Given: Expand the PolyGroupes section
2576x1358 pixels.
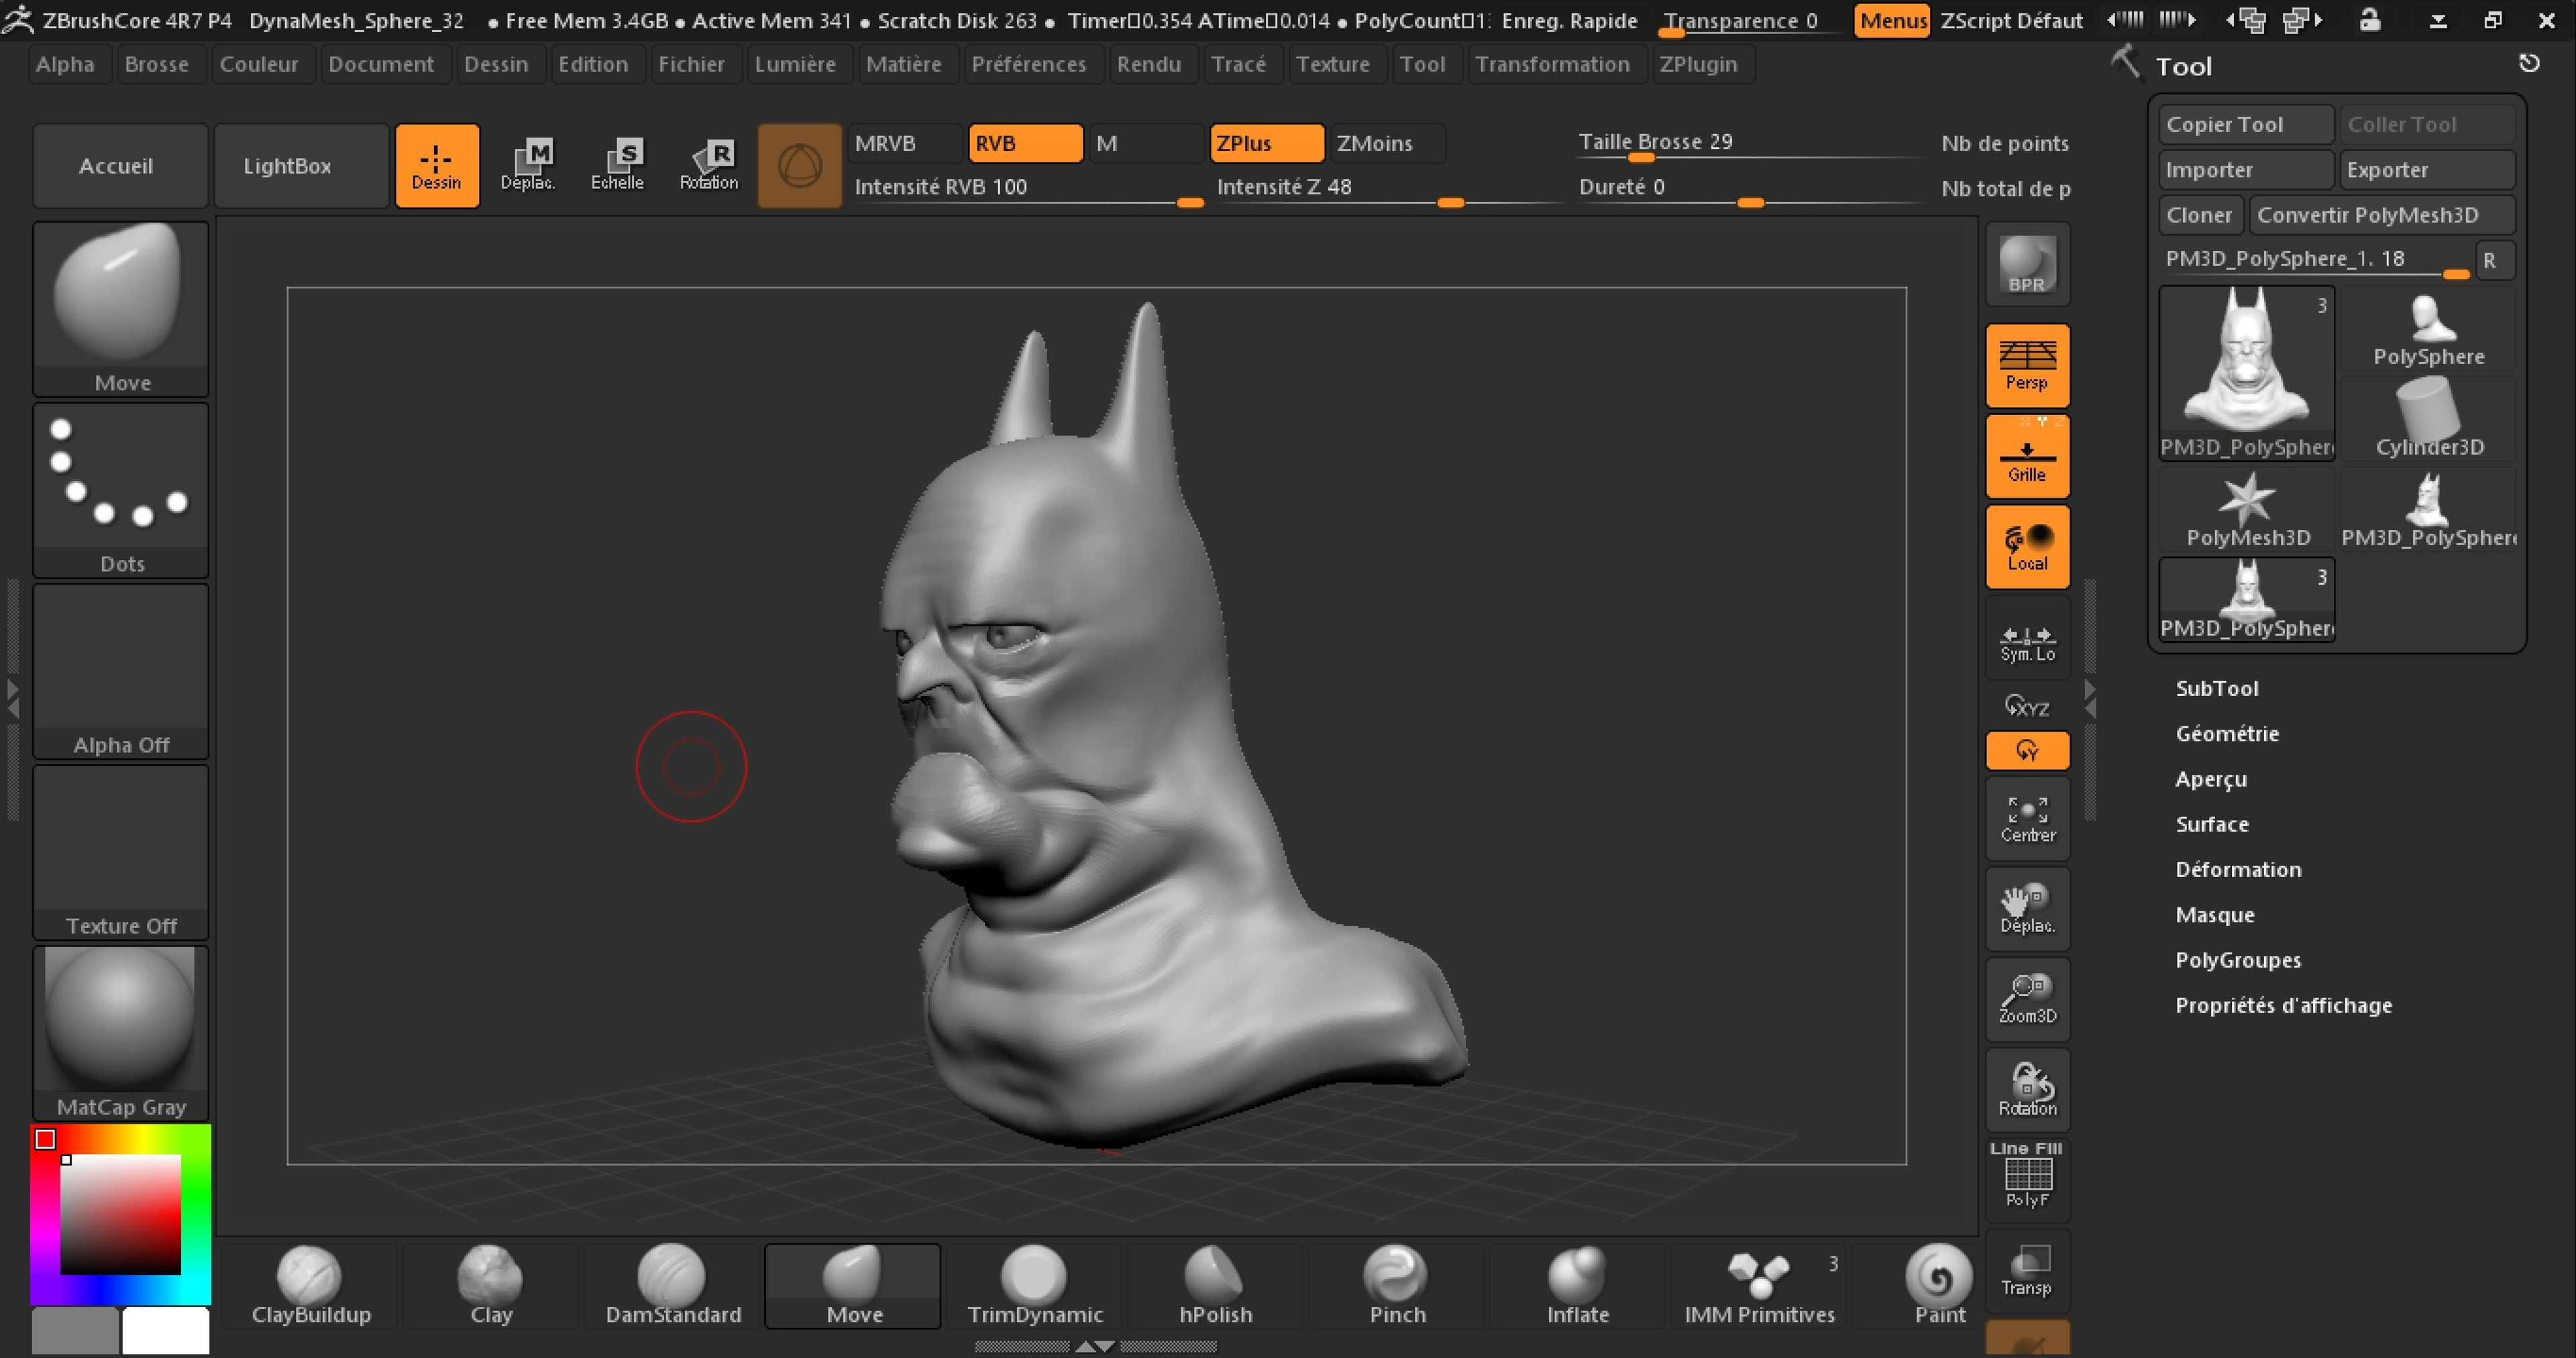Looking at the screenshot, I should click(x=2238, y=960).
